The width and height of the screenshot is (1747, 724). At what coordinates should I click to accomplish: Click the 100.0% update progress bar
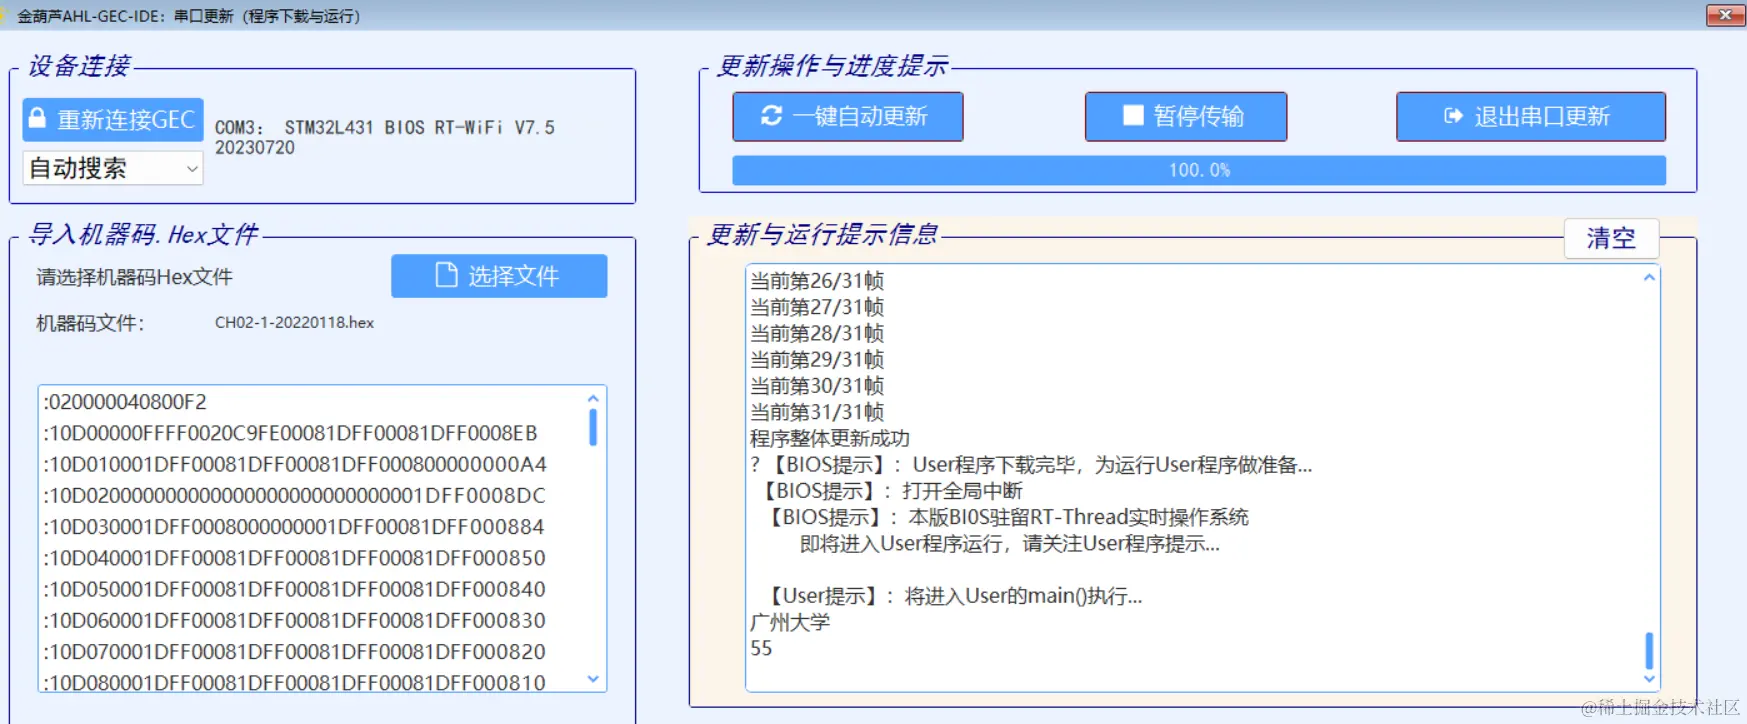click(1199, 170)
